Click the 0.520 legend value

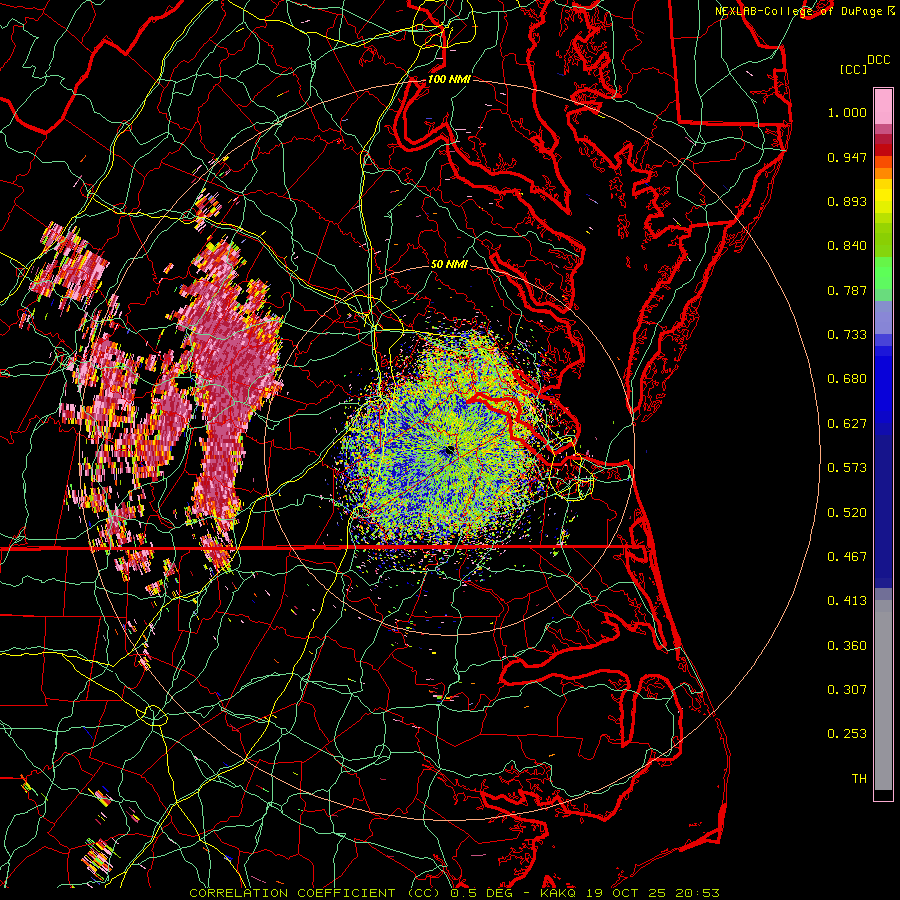click(847, 513)
